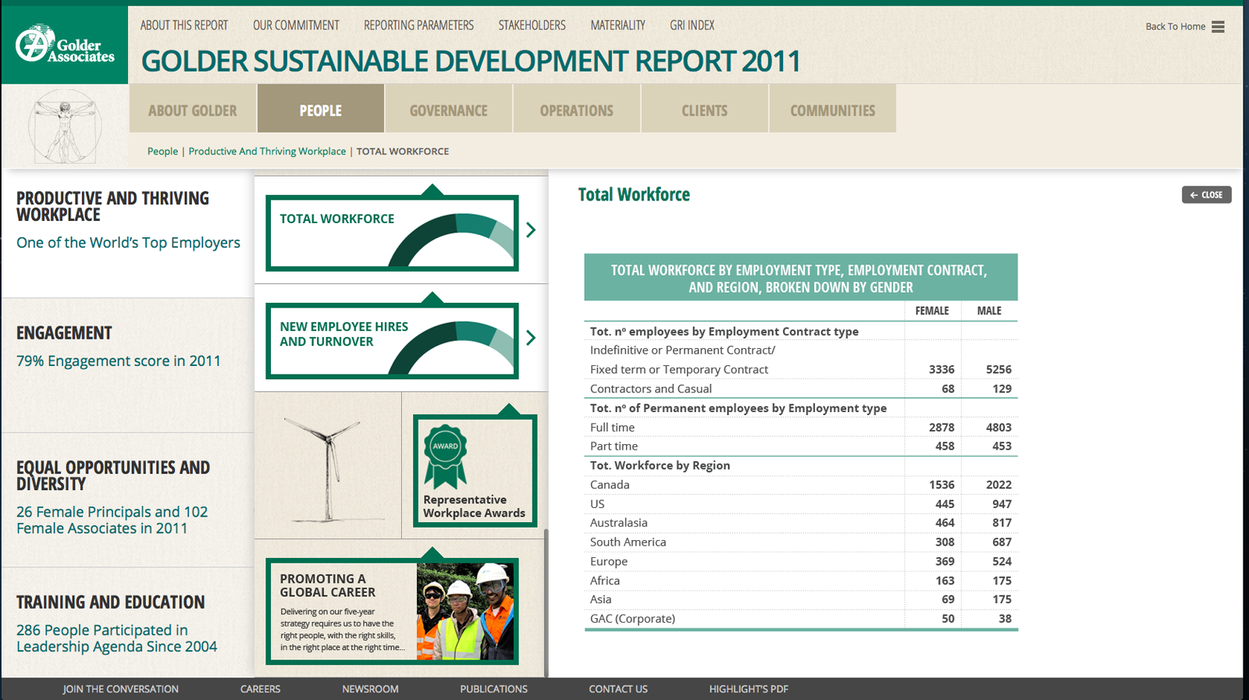This screenshot has height=700, width=1249.
Task: Close the Total Workforce panel
Action: (x=1206, y=195)
